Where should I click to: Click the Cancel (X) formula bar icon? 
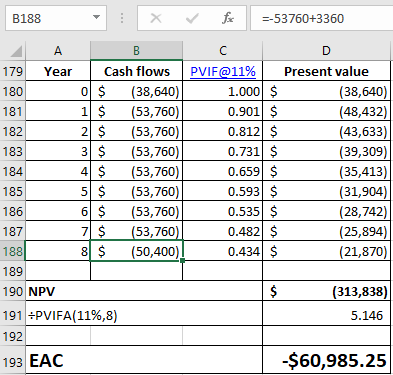pyautogui.click(x=156, y=18)
